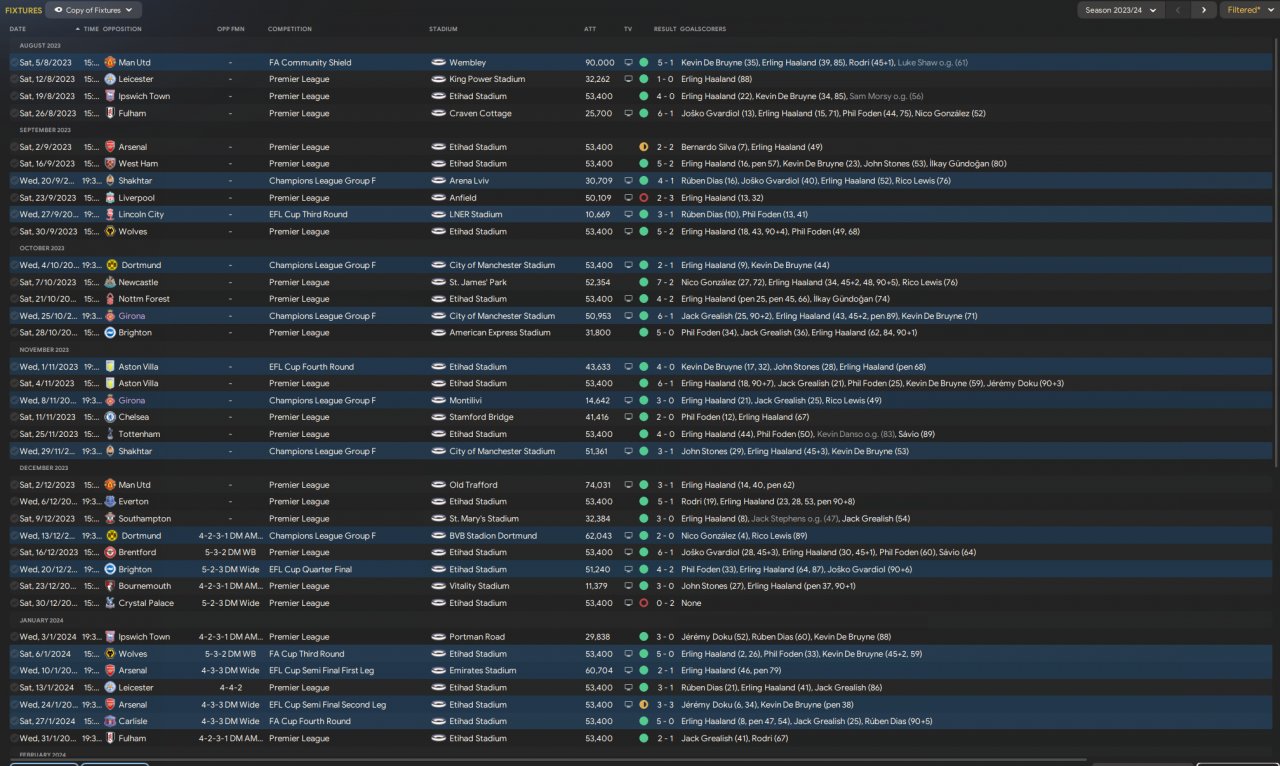Click the Brentford club badge

coord(110,553)
